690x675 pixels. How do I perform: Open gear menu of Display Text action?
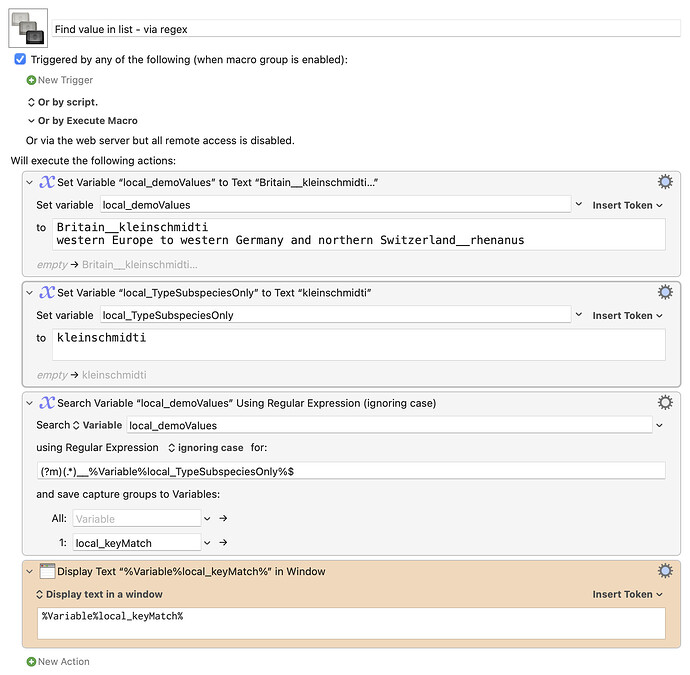(x=665, y=571)
